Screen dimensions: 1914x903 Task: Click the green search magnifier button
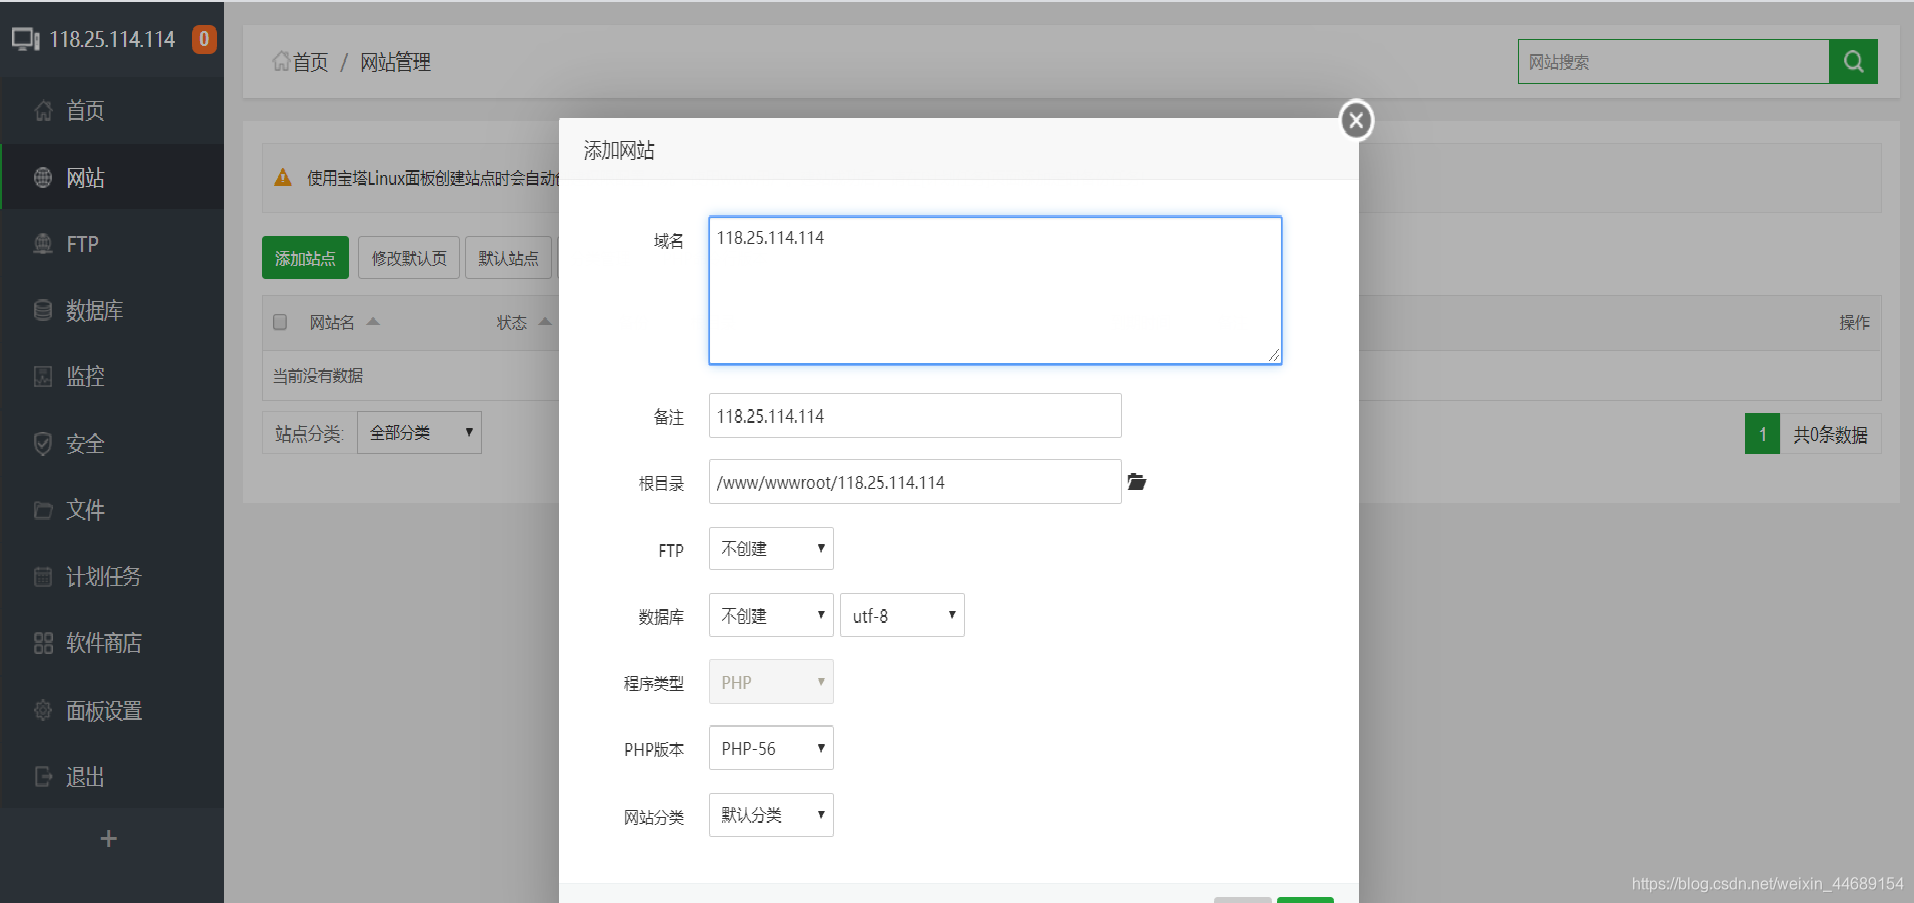pyautogui.click(x=1853, y=62)
